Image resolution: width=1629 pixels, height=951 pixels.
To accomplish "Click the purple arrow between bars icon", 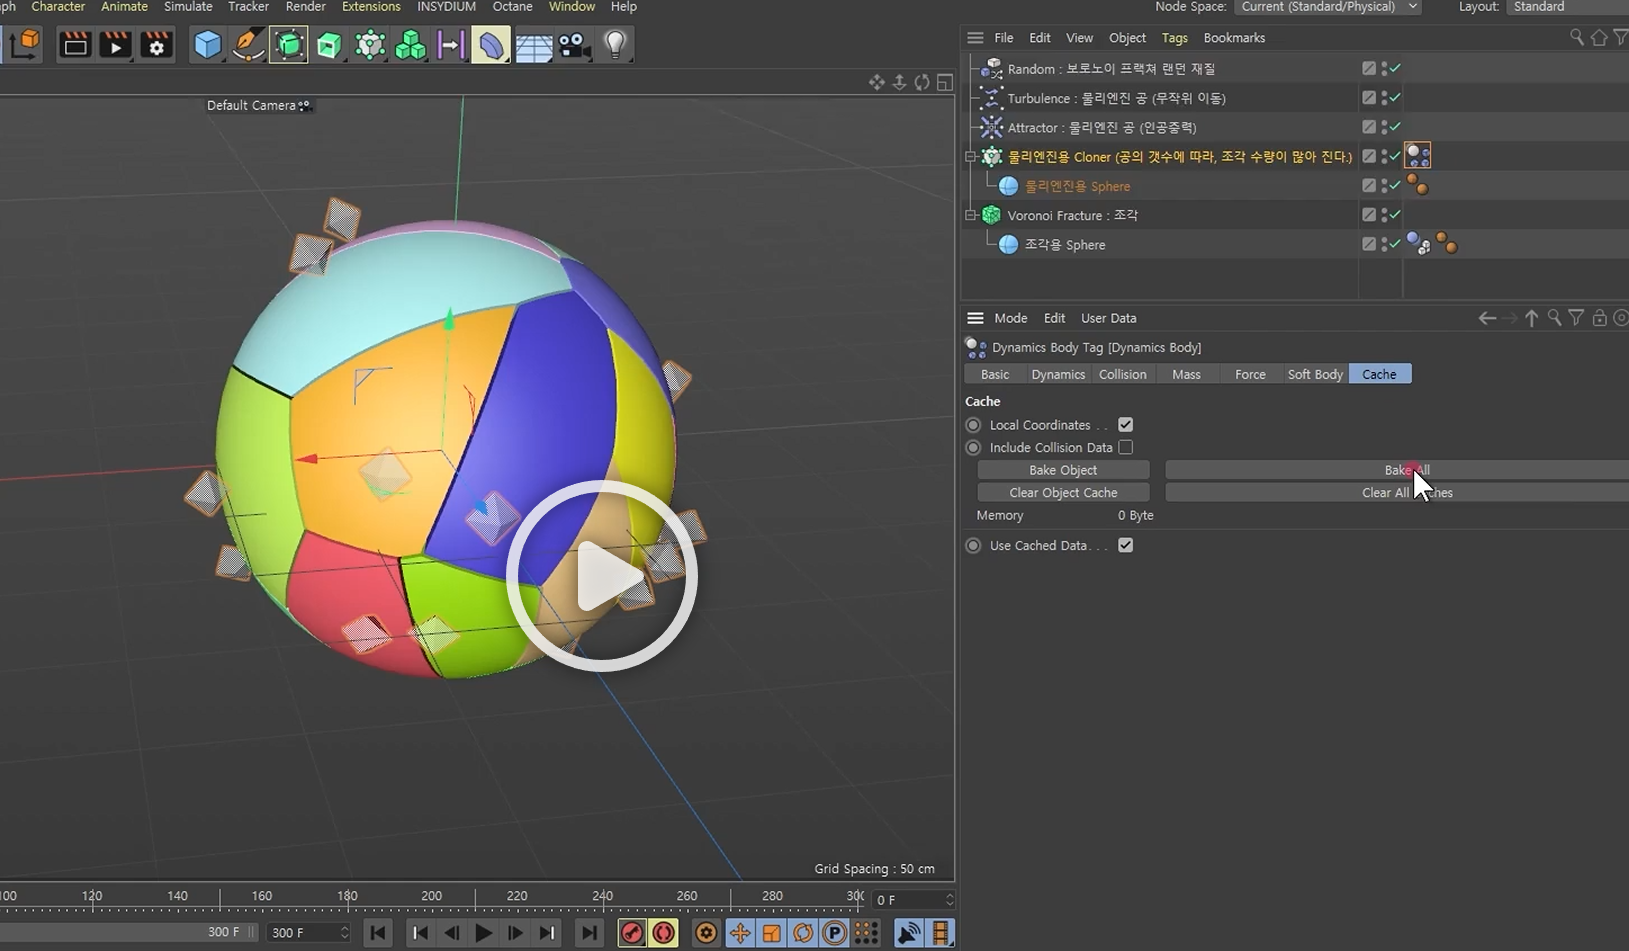I will pos(451,45).
